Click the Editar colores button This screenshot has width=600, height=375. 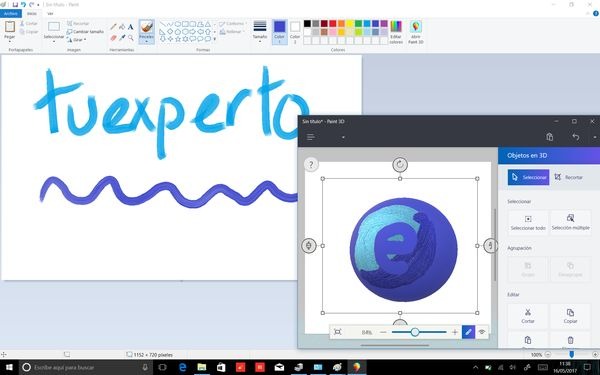(396, 32)
